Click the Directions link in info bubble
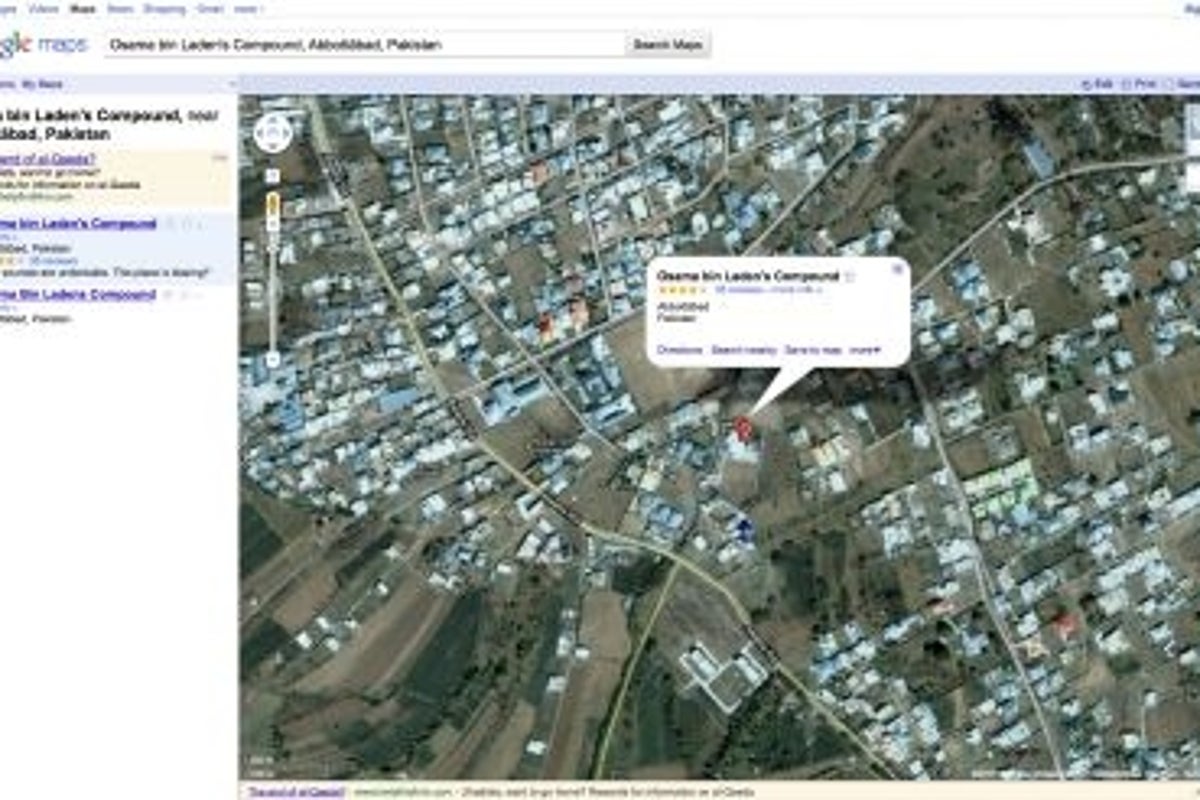This screenshot has height=800, width=1200. click(680, 350)
